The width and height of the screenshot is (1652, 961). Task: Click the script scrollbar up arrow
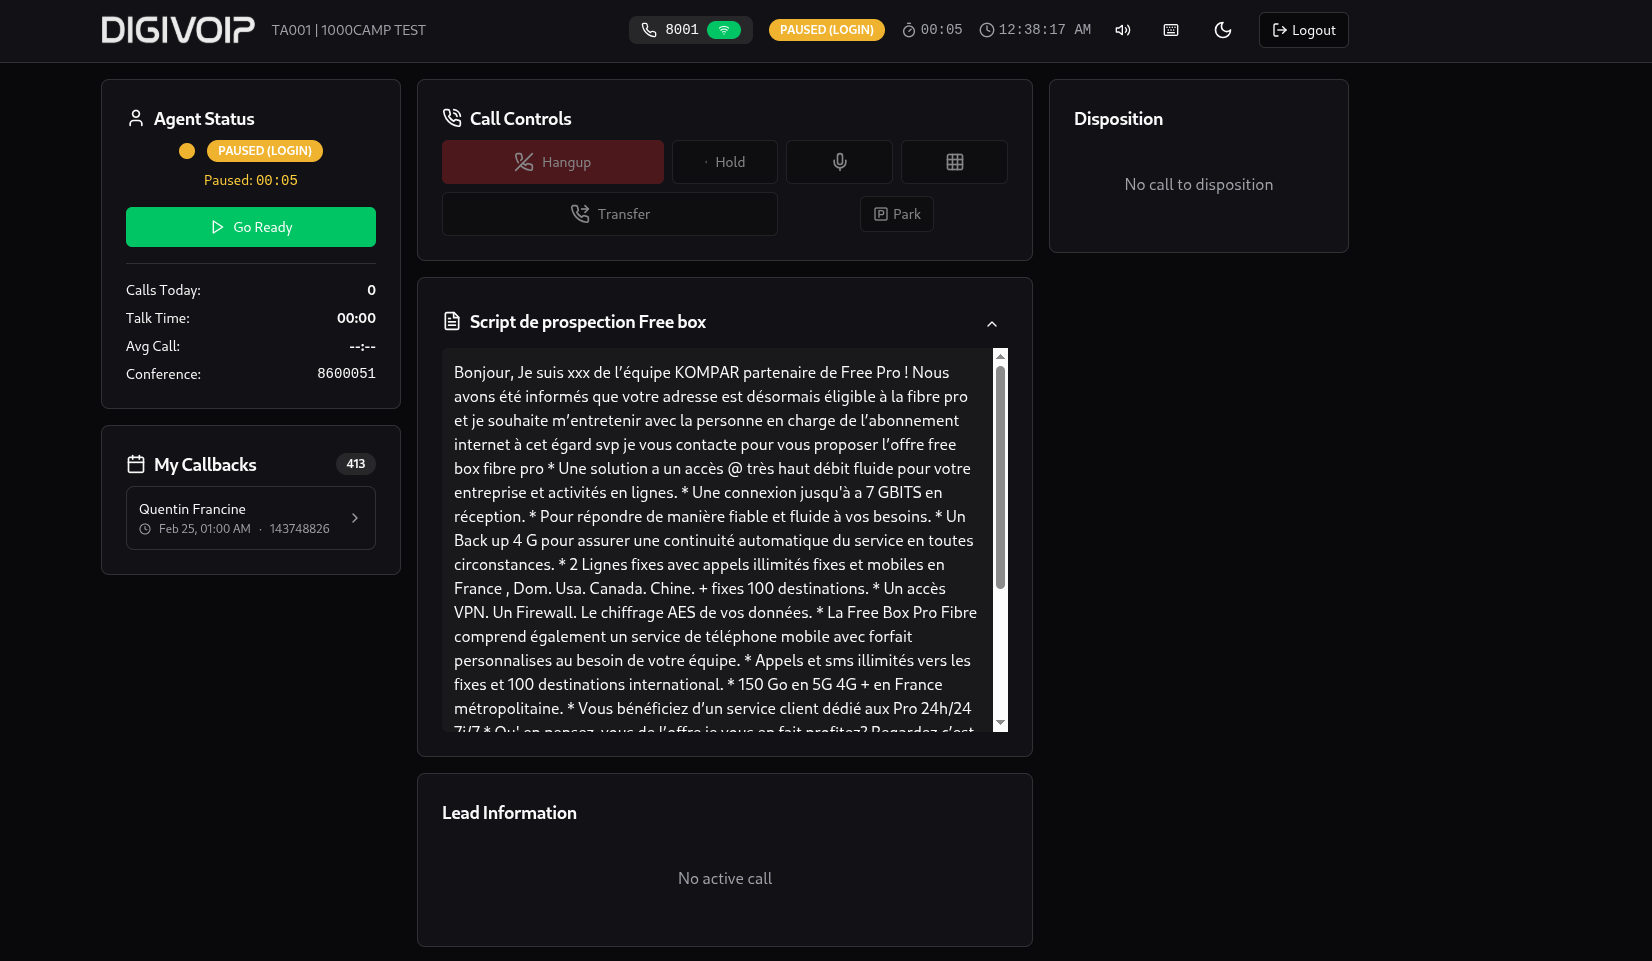pos(1000,356)
